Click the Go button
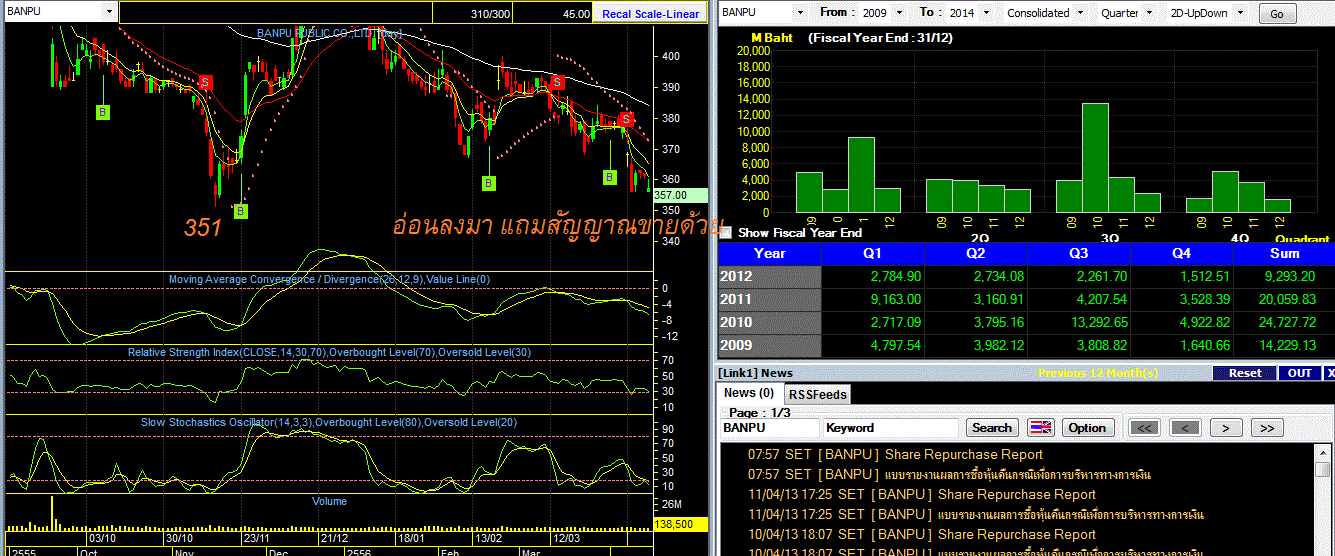 tap(1277, 14)
